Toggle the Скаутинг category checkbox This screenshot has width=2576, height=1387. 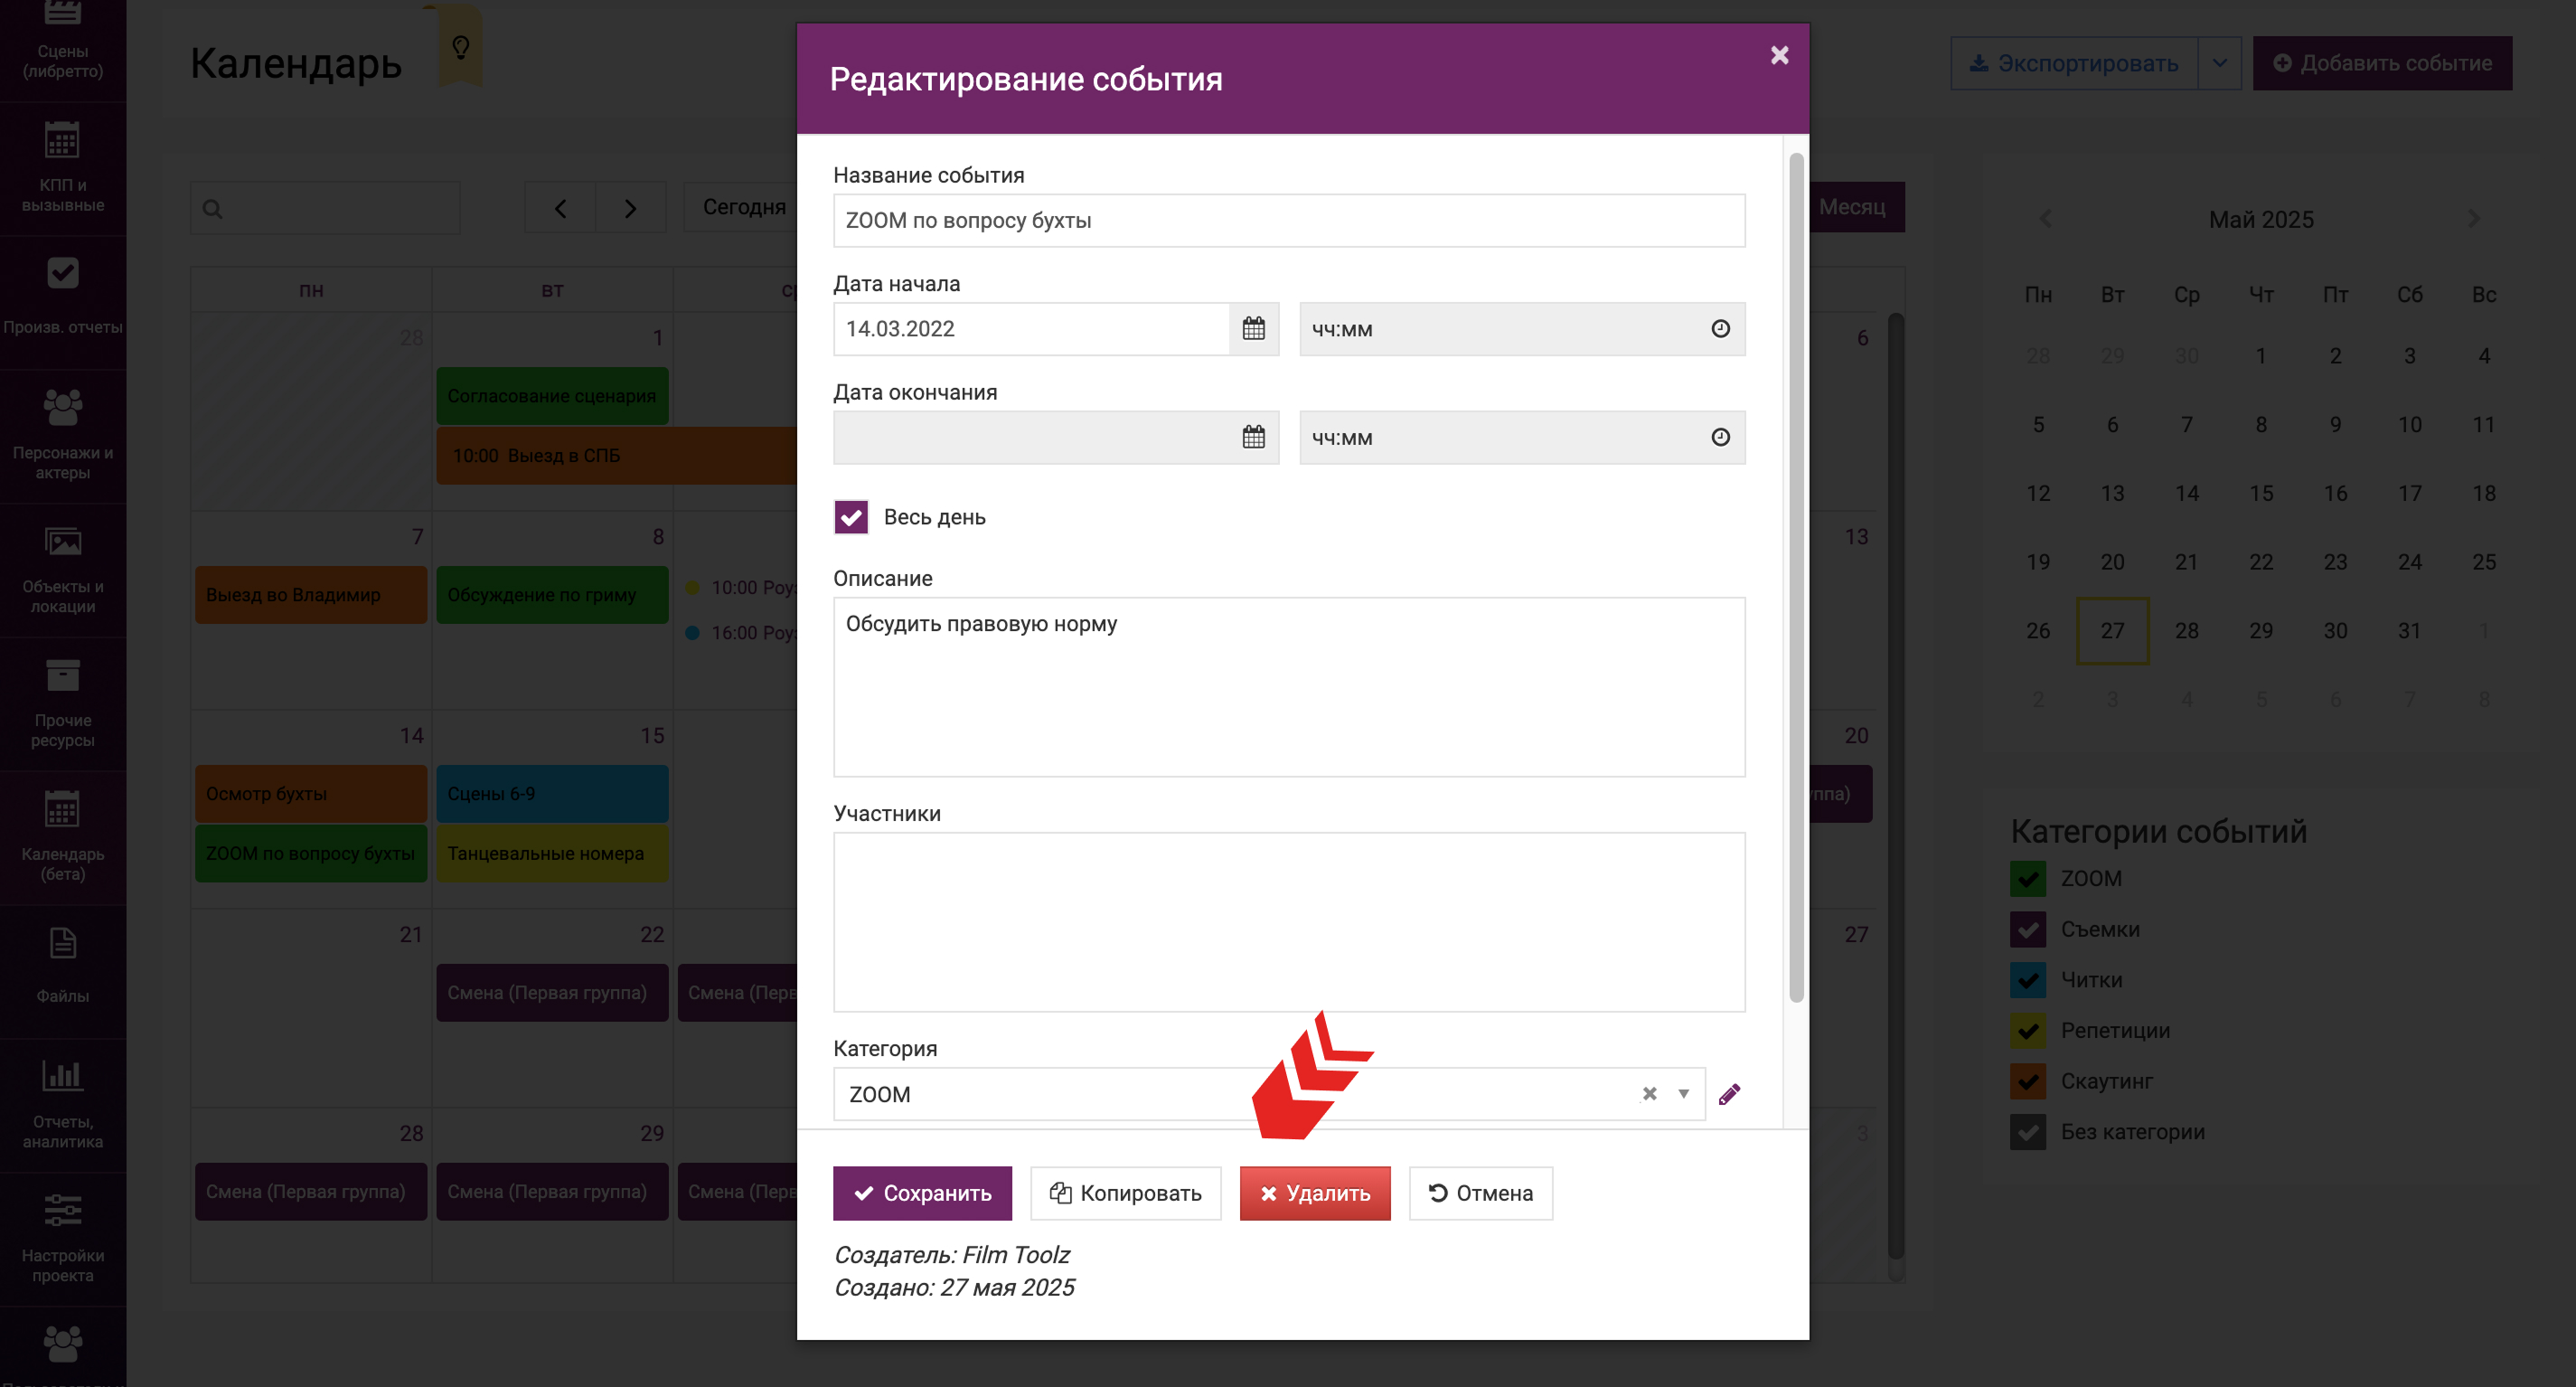(x=2028, y=1081)
